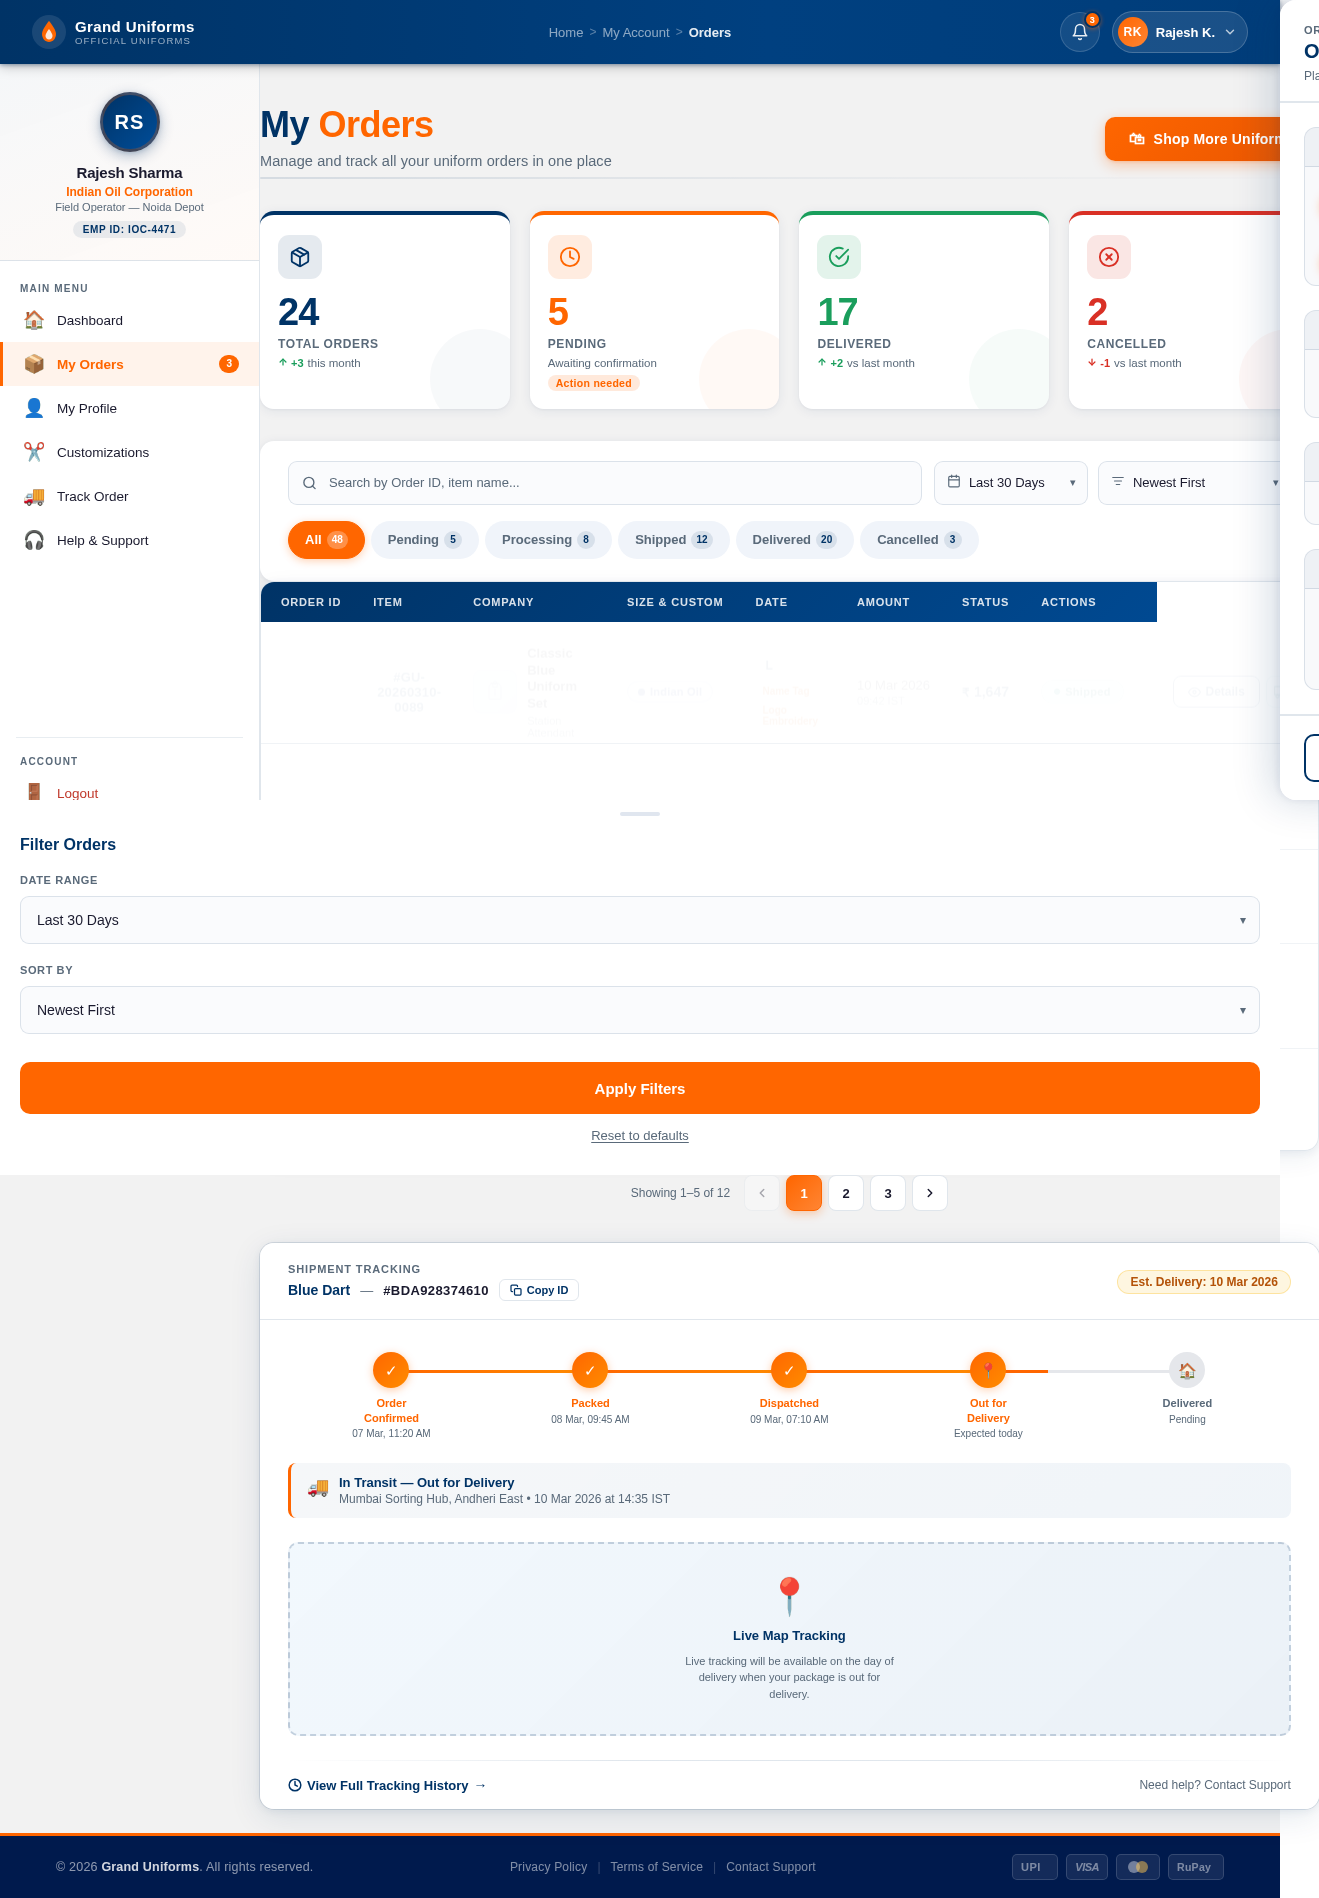Click the Cancelled orders X icon
The width and height of the screenshot is (1319, 1898).
(x=1108, y=257)
